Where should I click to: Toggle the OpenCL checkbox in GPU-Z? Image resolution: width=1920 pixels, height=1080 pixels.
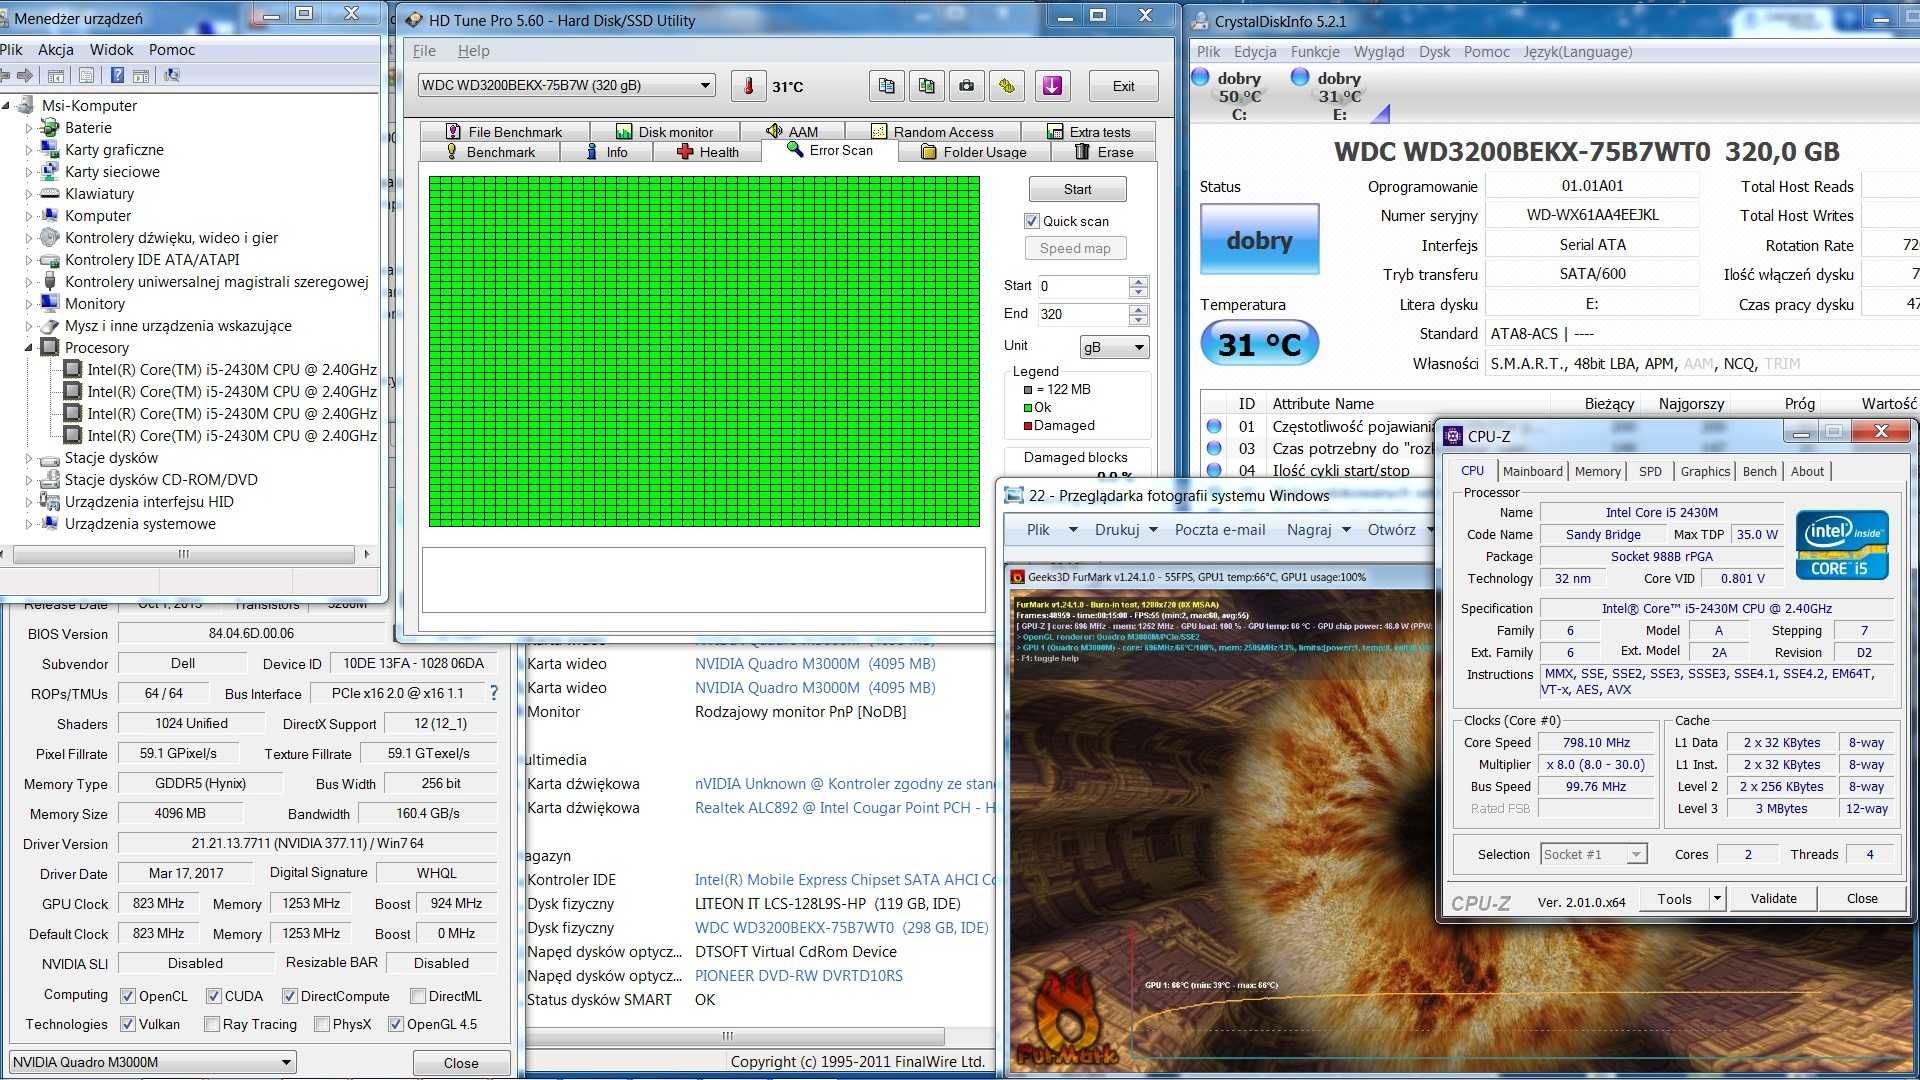point(128,996)
